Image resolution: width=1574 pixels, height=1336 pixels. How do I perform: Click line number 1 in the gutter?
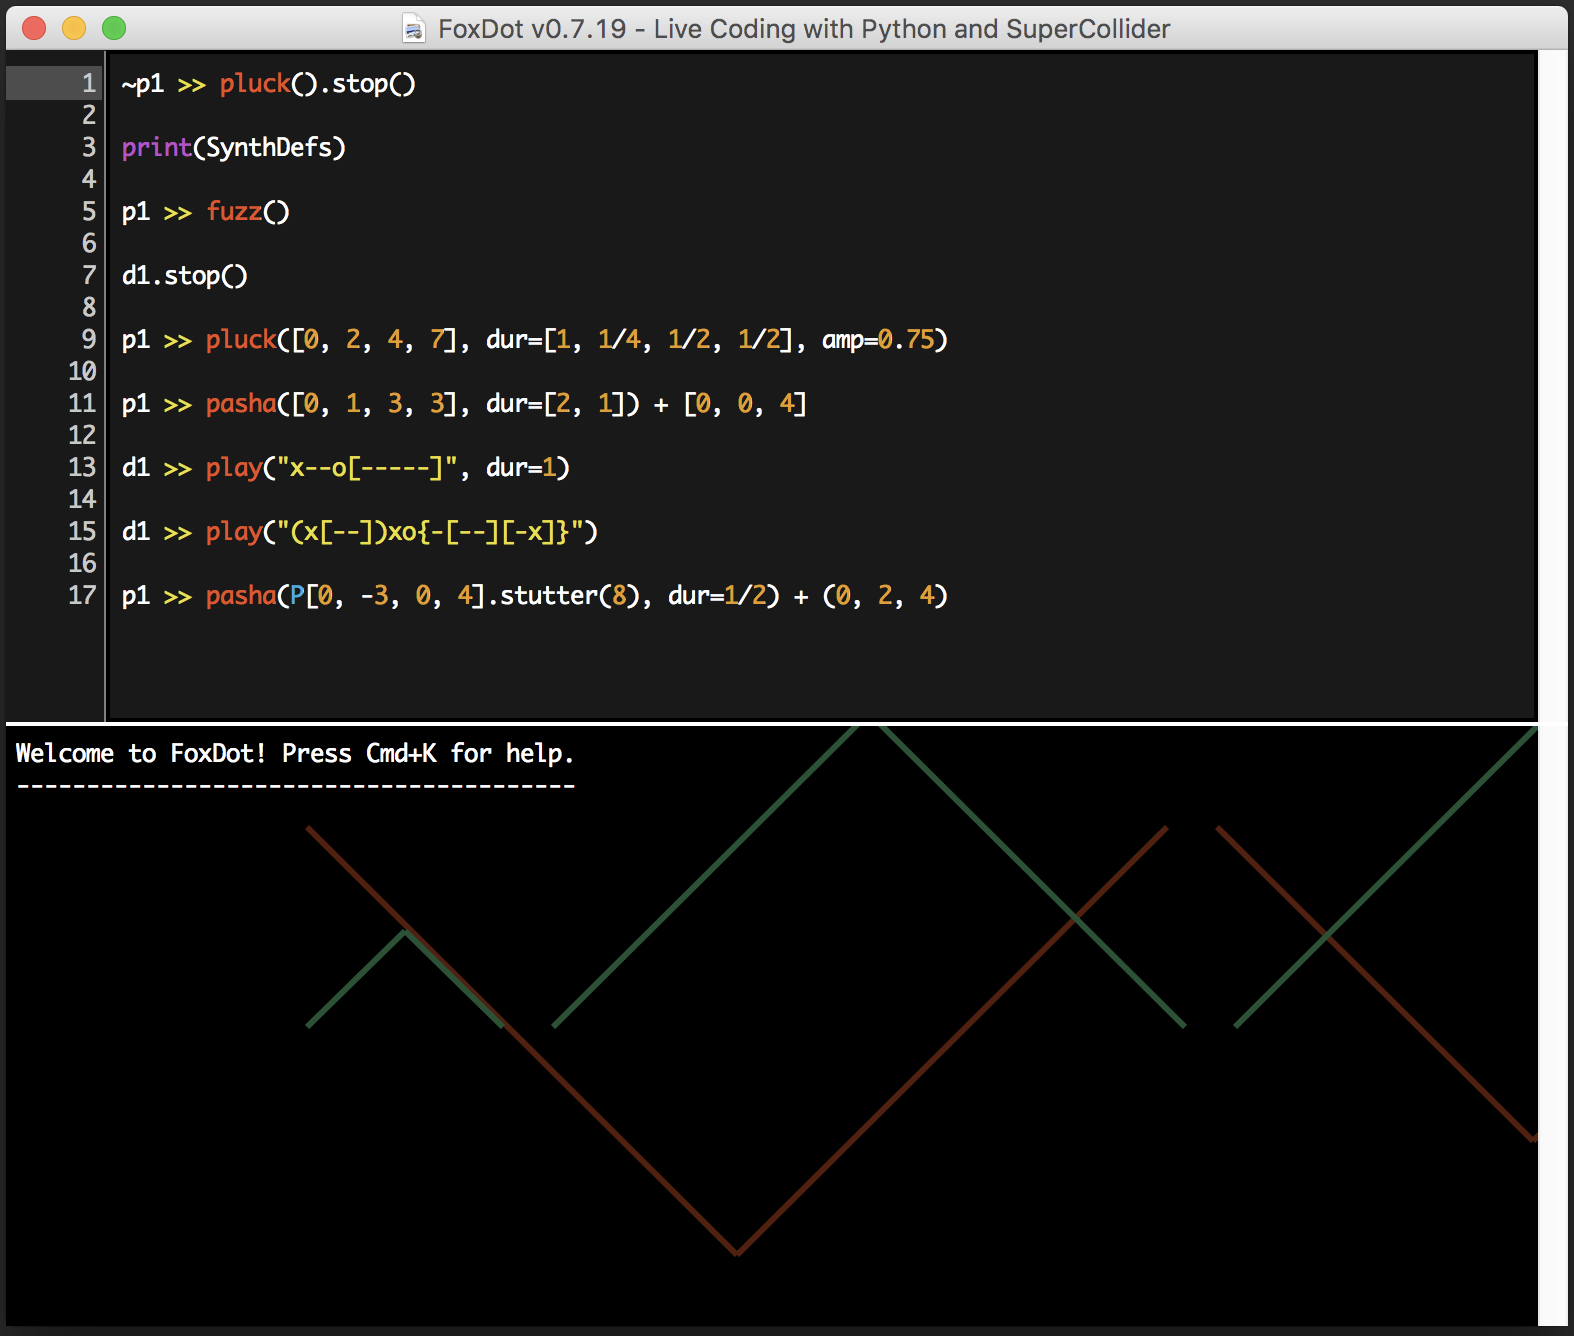tap(89, 84)
